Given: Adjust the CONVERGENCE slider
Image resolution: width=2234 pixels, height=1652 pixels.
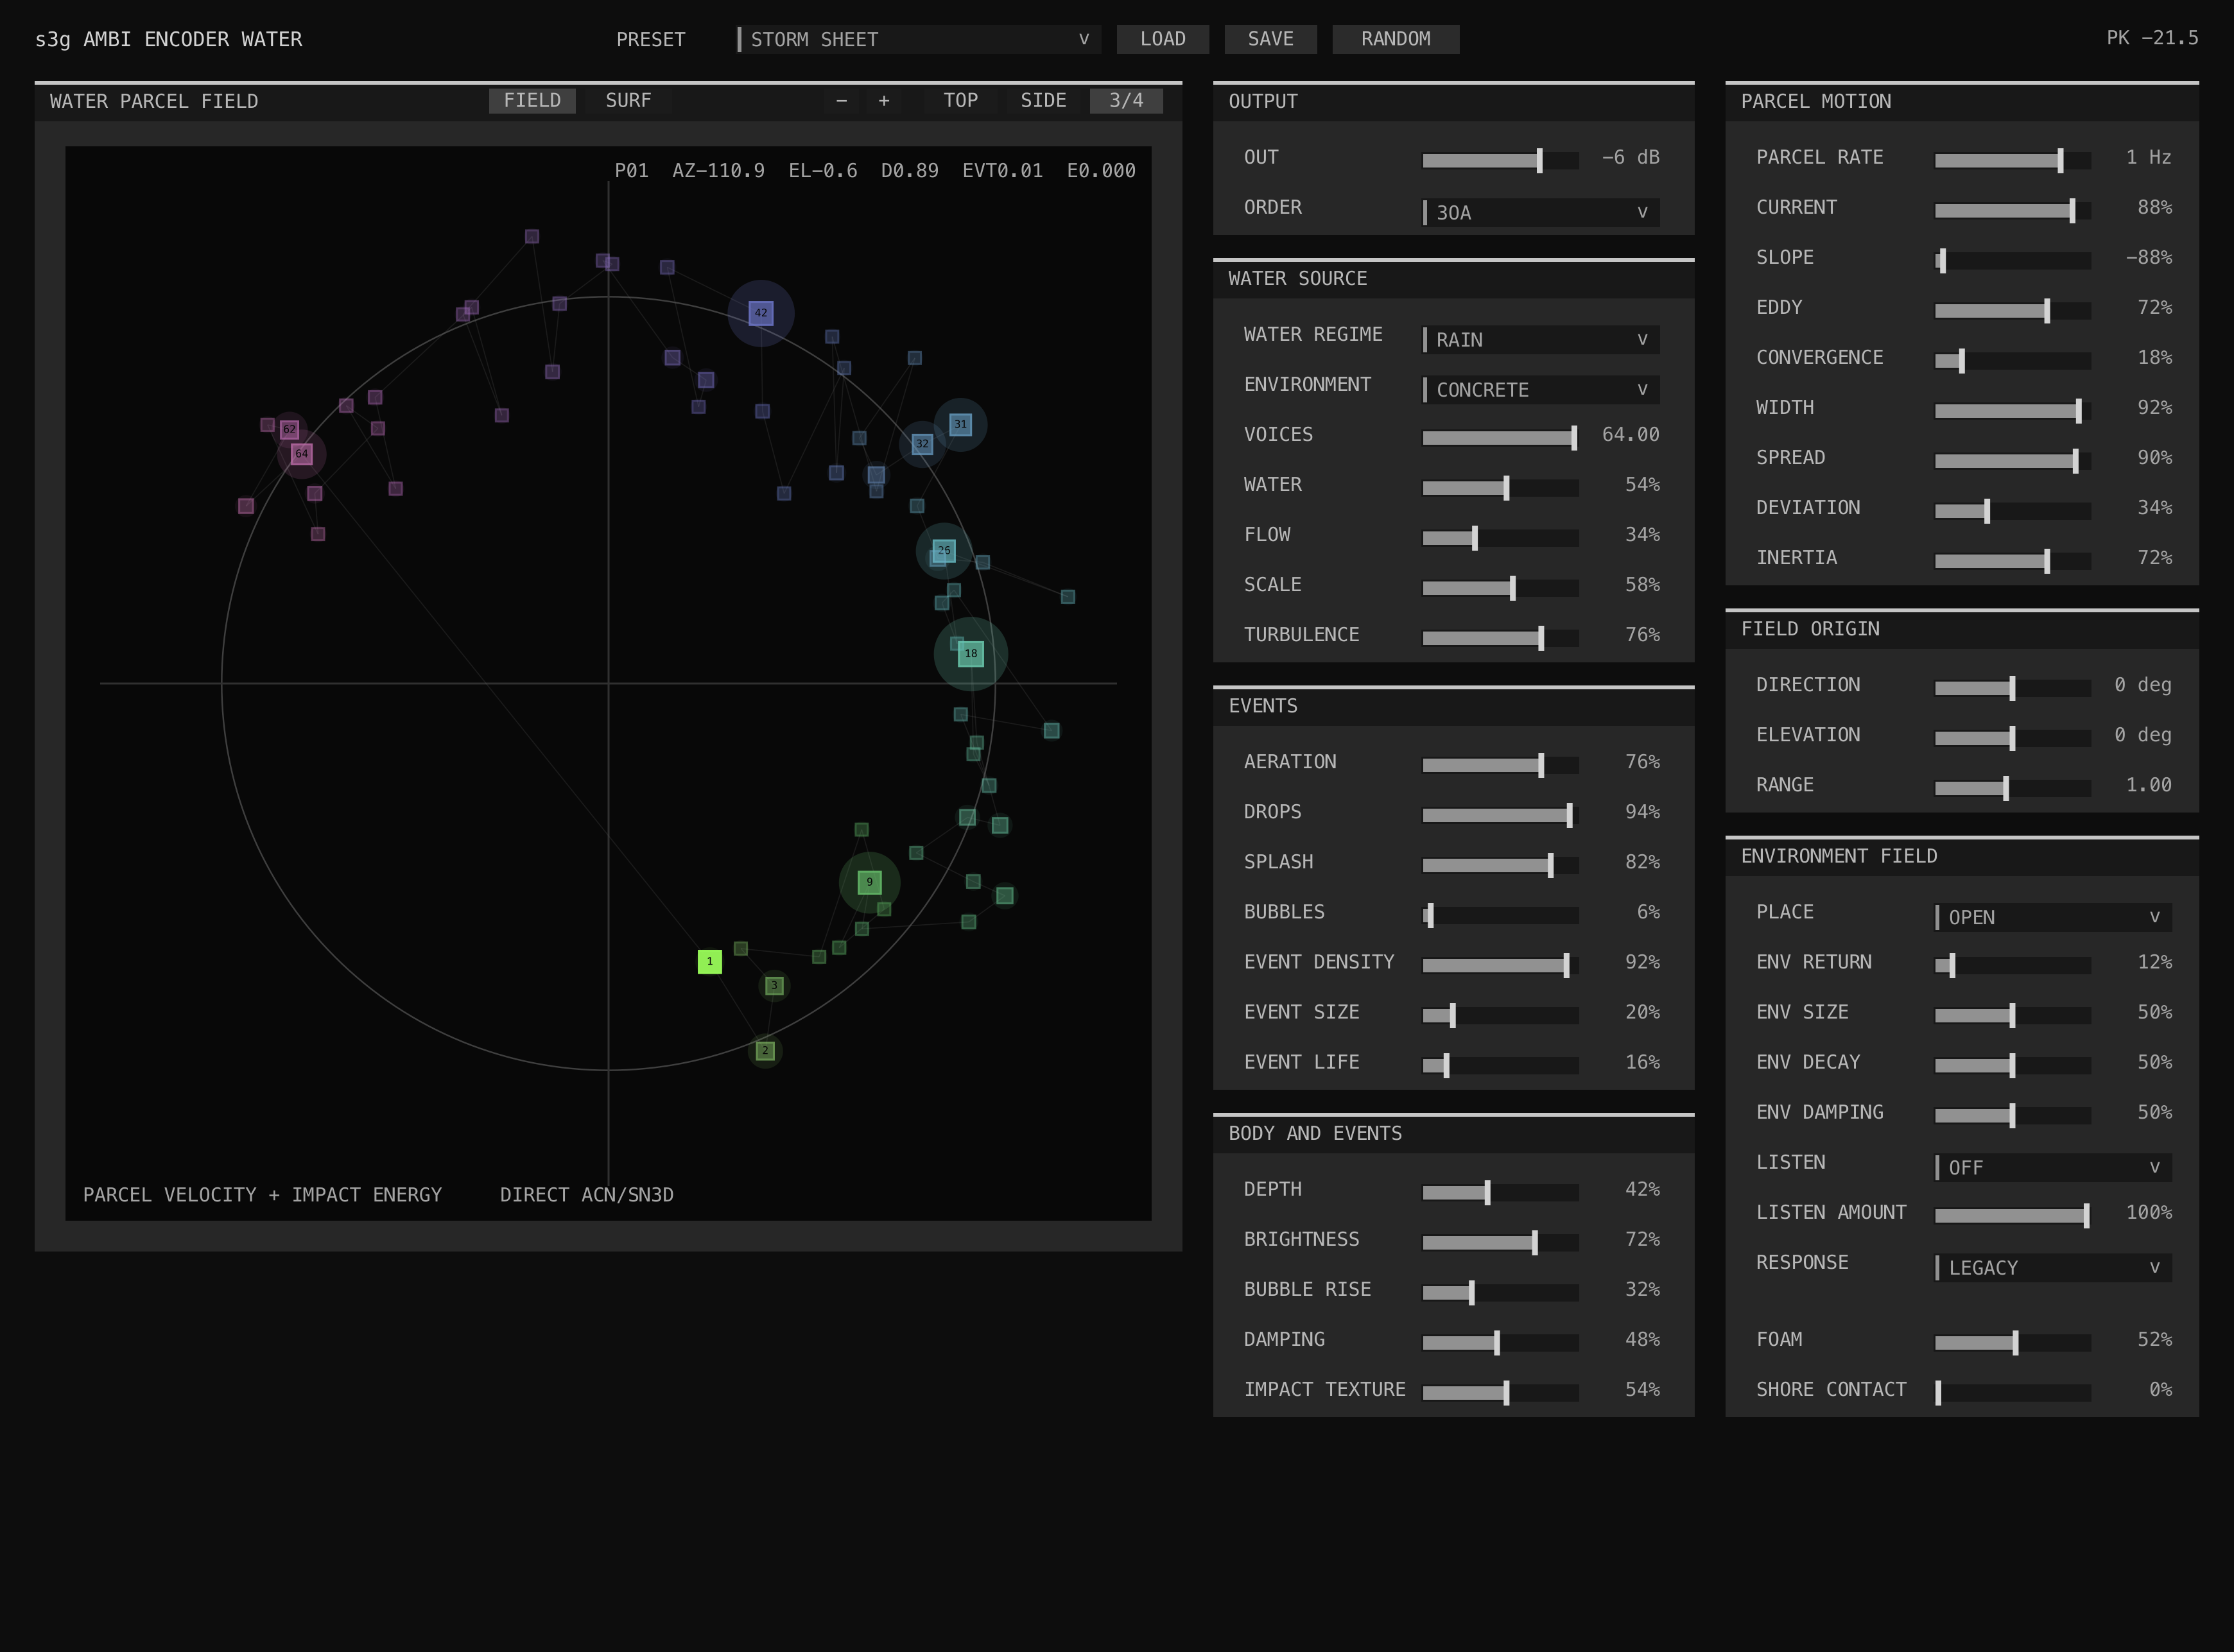Looking at the screenshot, I should pyautogui.click(x=2013, y=360).
